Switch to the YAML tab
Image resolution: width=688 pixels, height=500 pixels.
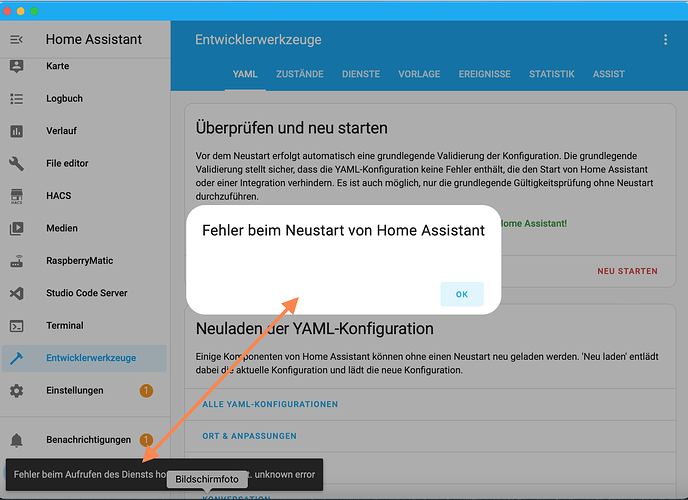tap(245, 74)
